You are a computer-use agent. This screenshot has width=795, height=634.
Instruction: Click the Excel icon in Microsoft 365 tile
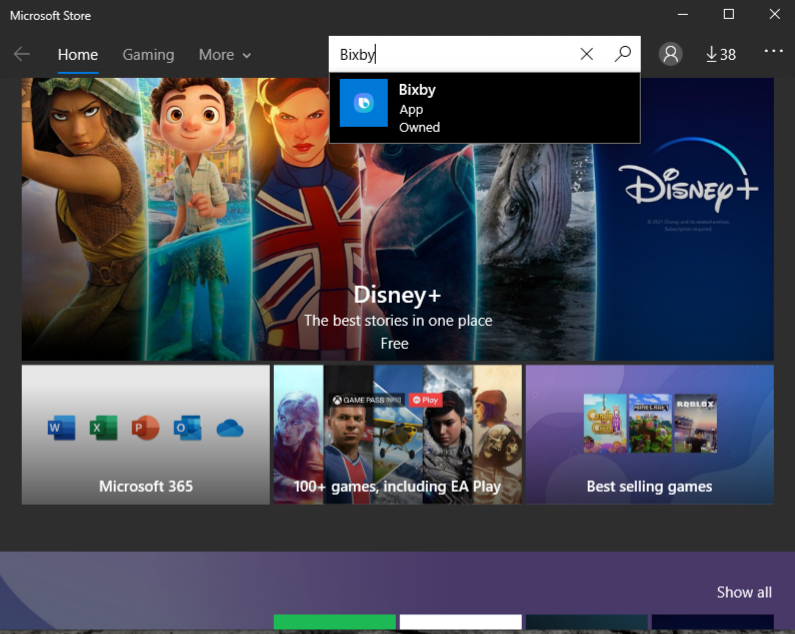pos(103,428)
